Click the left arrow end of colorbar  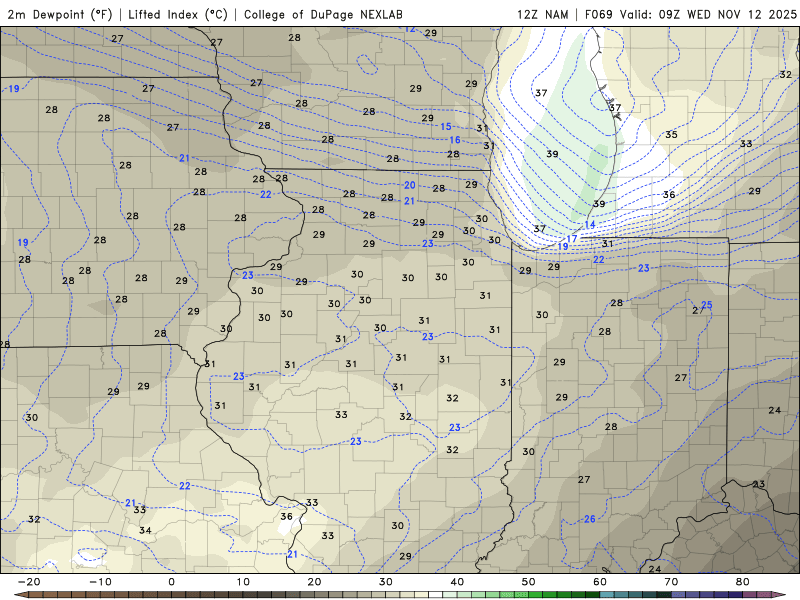[x=20, y=595]
